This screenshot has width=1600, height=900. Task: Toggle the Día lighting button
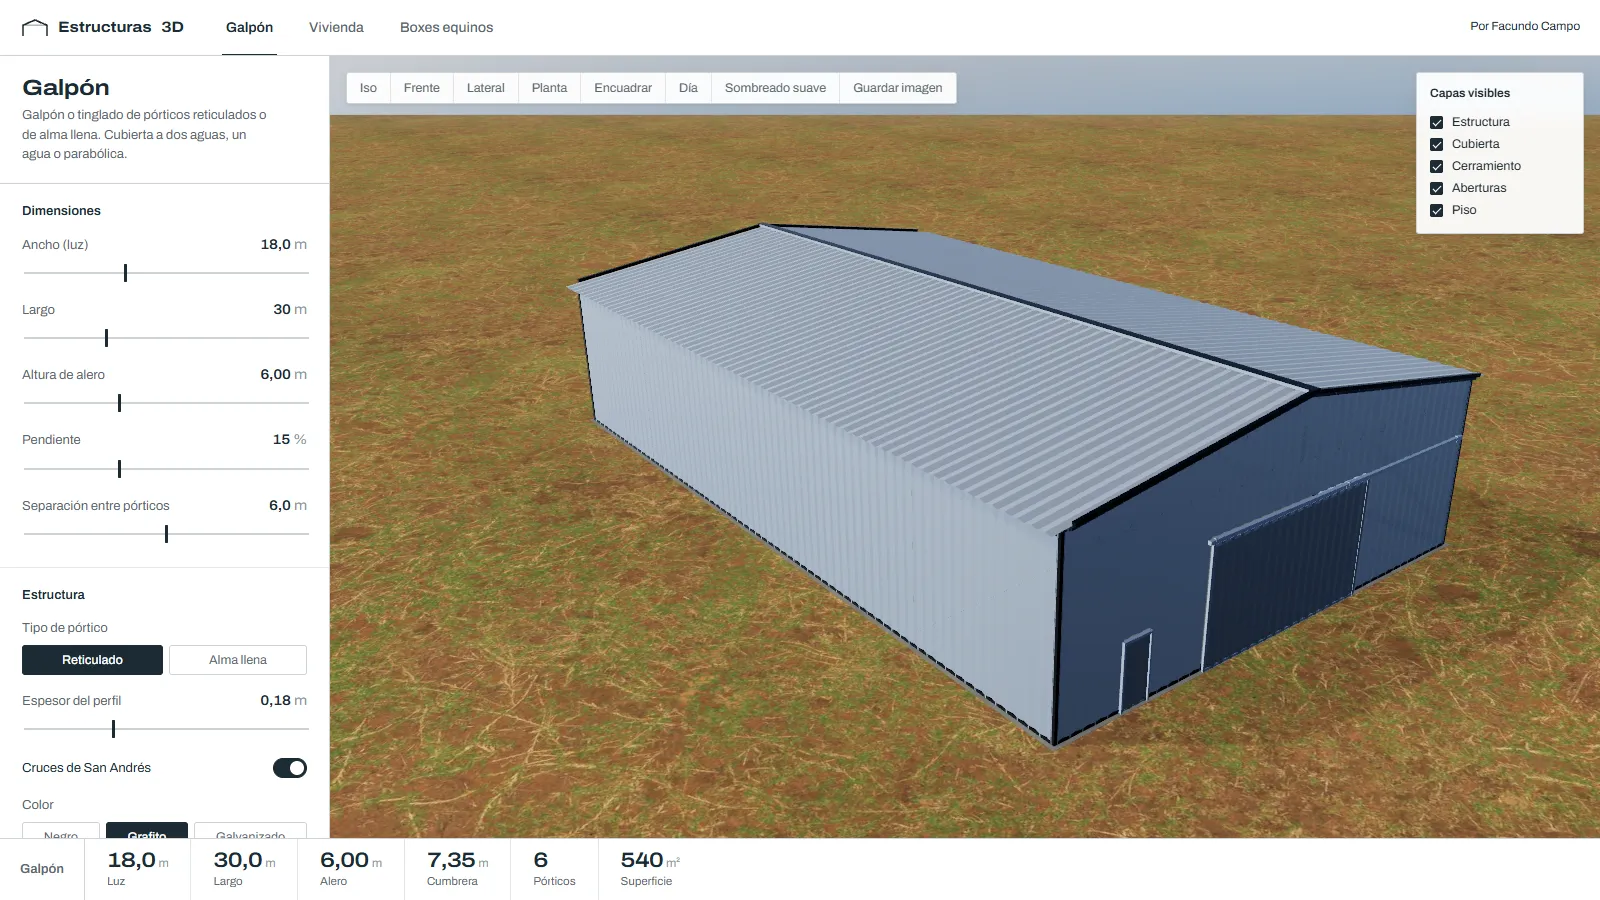[688, 88]
